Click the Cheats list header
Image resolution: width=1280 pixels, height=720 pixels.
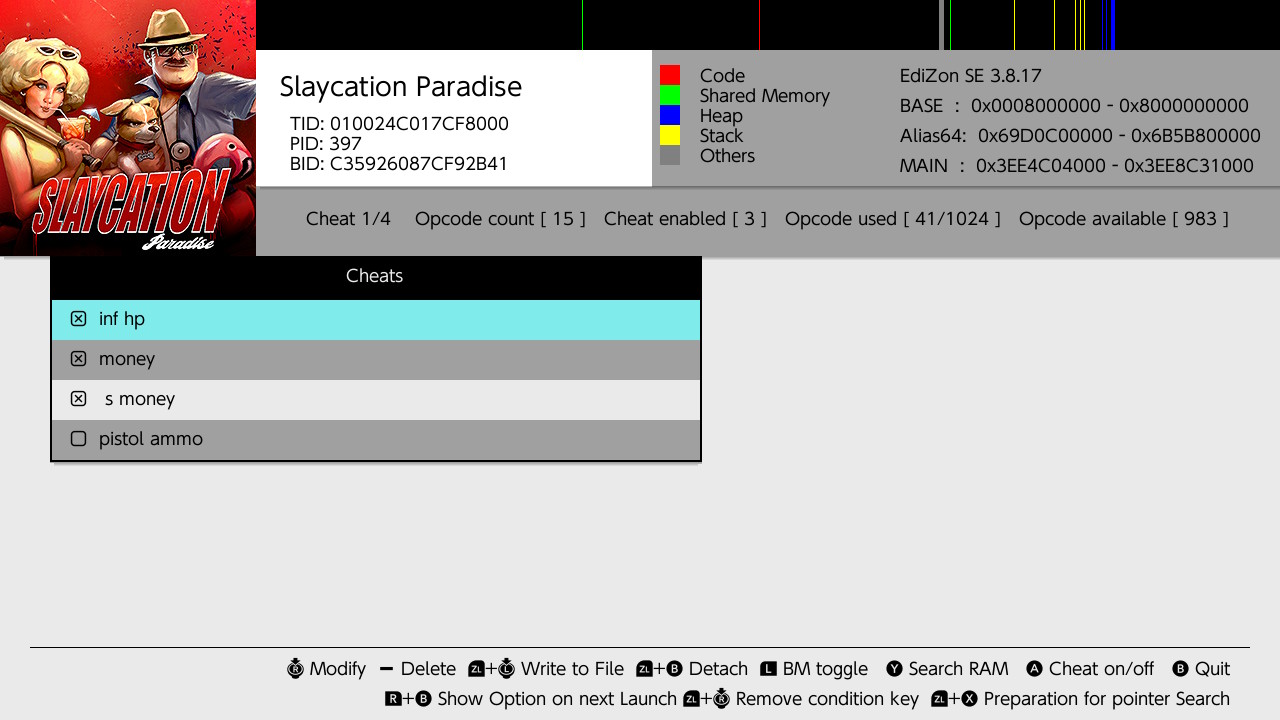pos(375,276)
